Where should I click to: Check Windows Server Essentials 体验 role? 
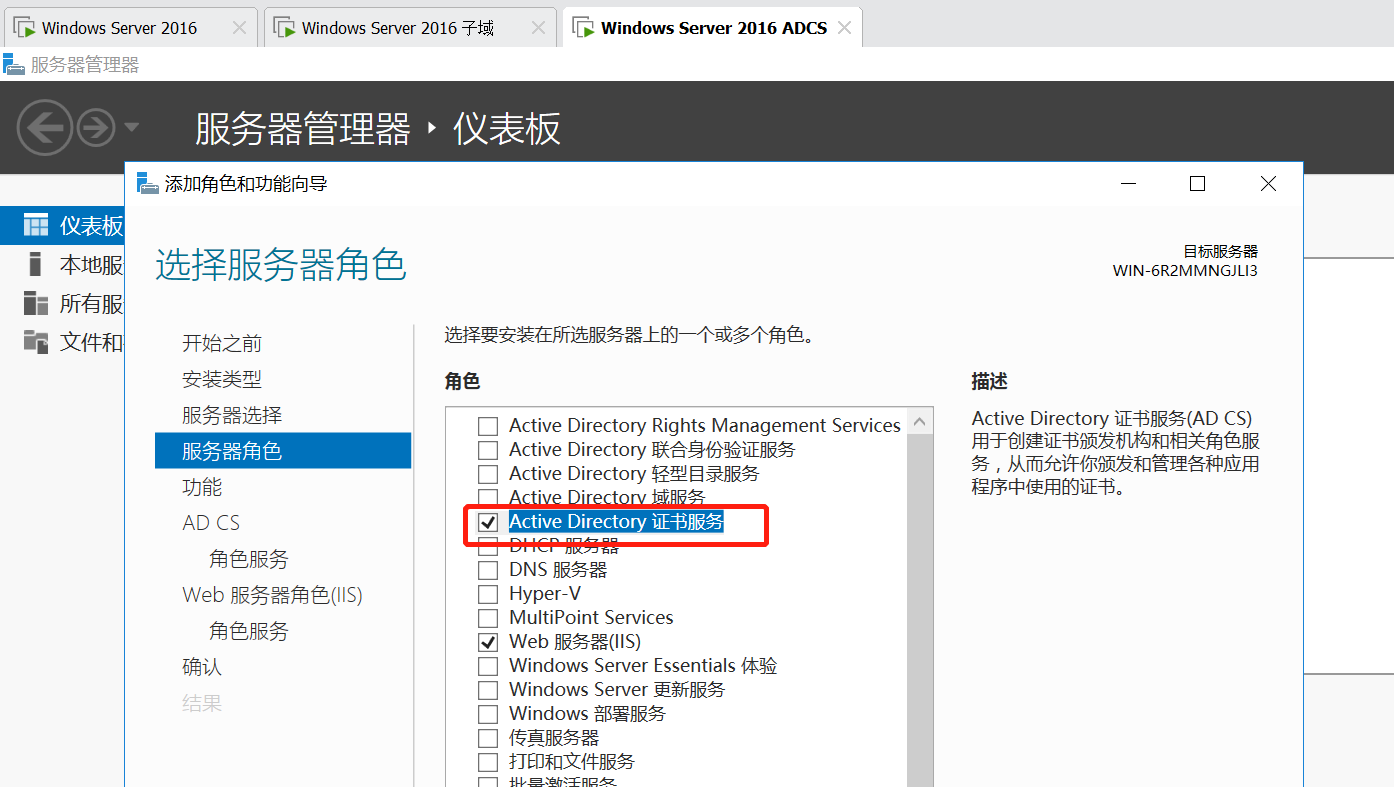tap(488, 666)
